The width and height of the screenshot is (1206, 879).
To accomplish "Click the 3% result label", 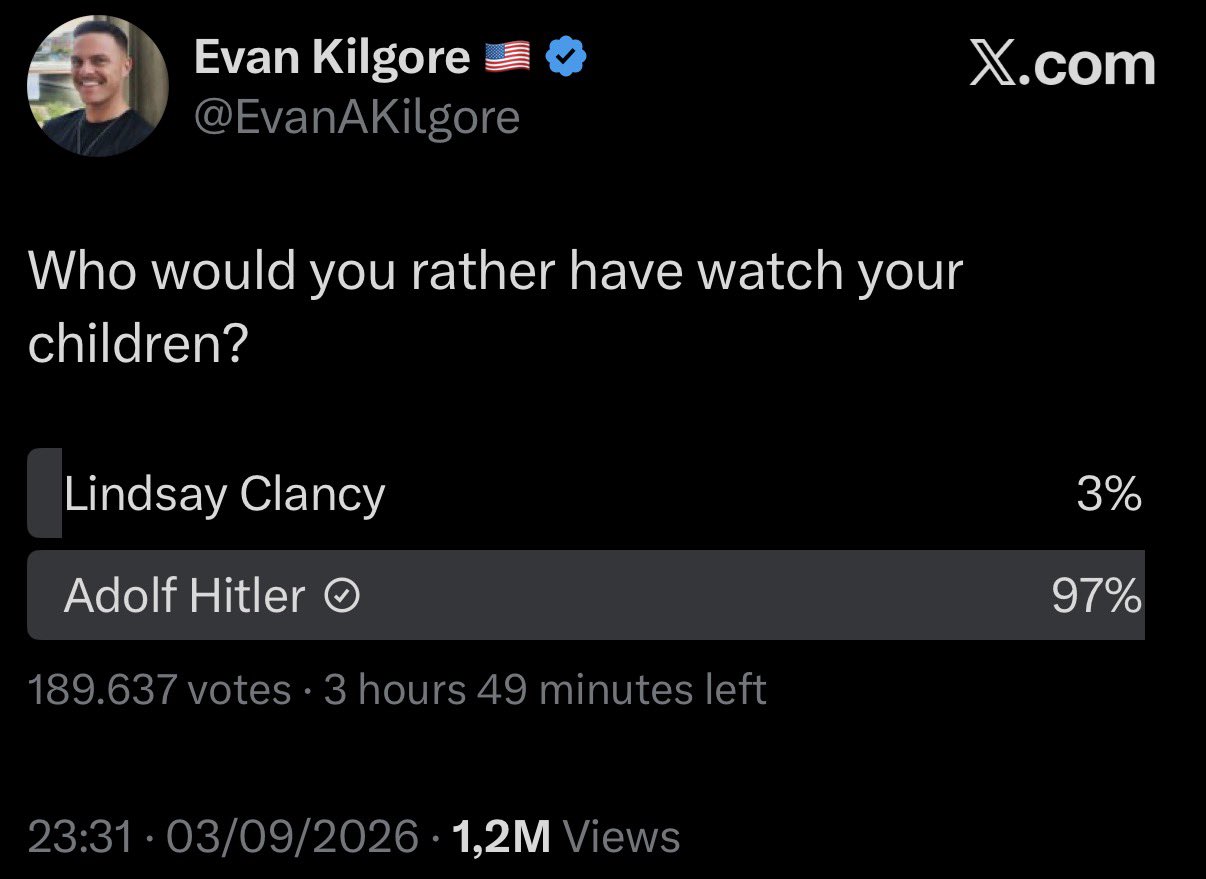I will click(x=1109, y=494).
